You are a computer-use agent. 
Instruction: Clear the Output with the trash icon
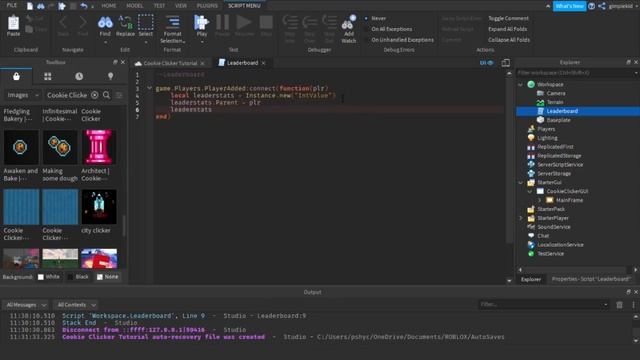(619, 305)
